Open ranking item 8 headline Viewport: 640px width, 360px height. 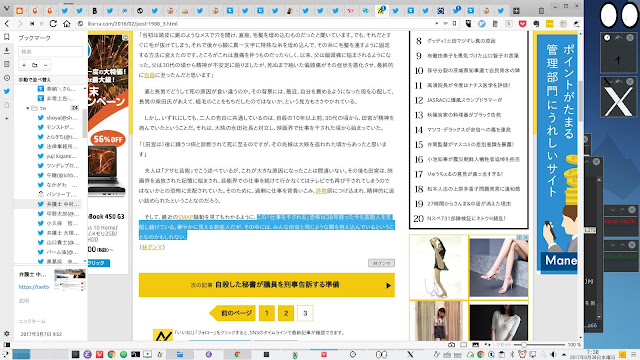click(461, 41)
